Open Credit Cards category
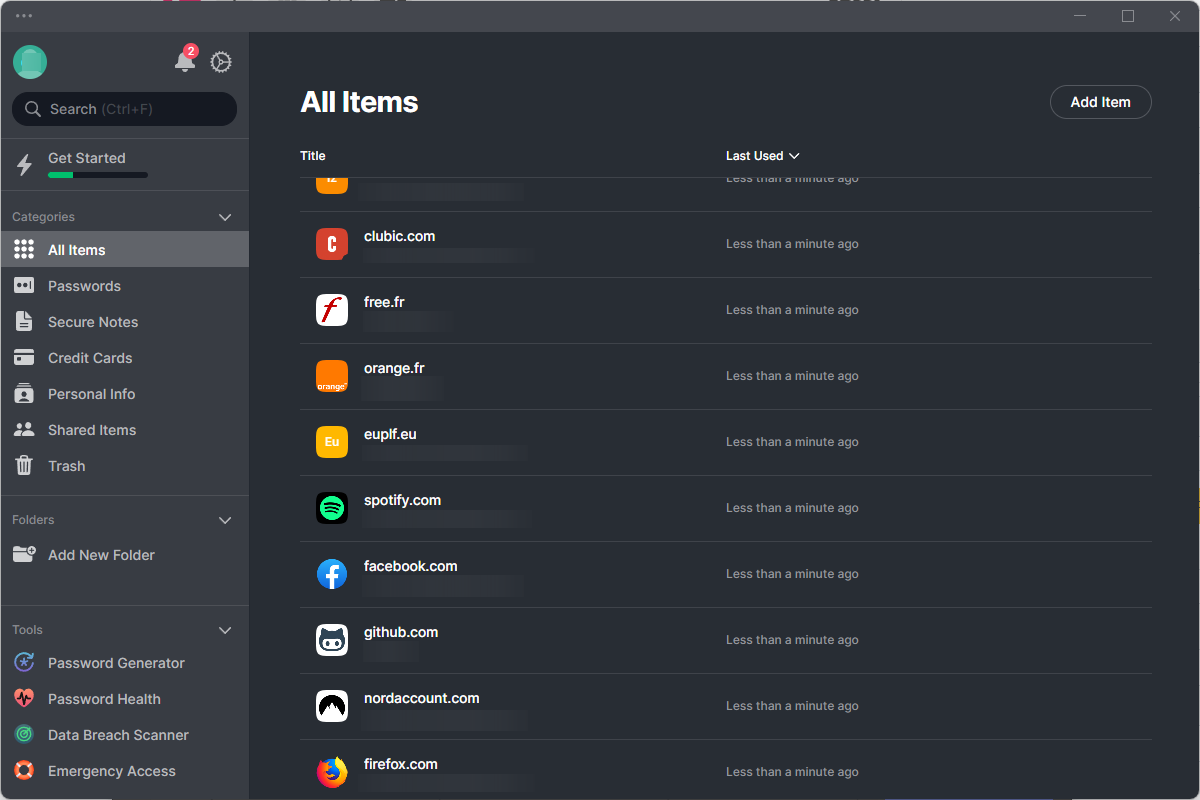 coord(90,358)
